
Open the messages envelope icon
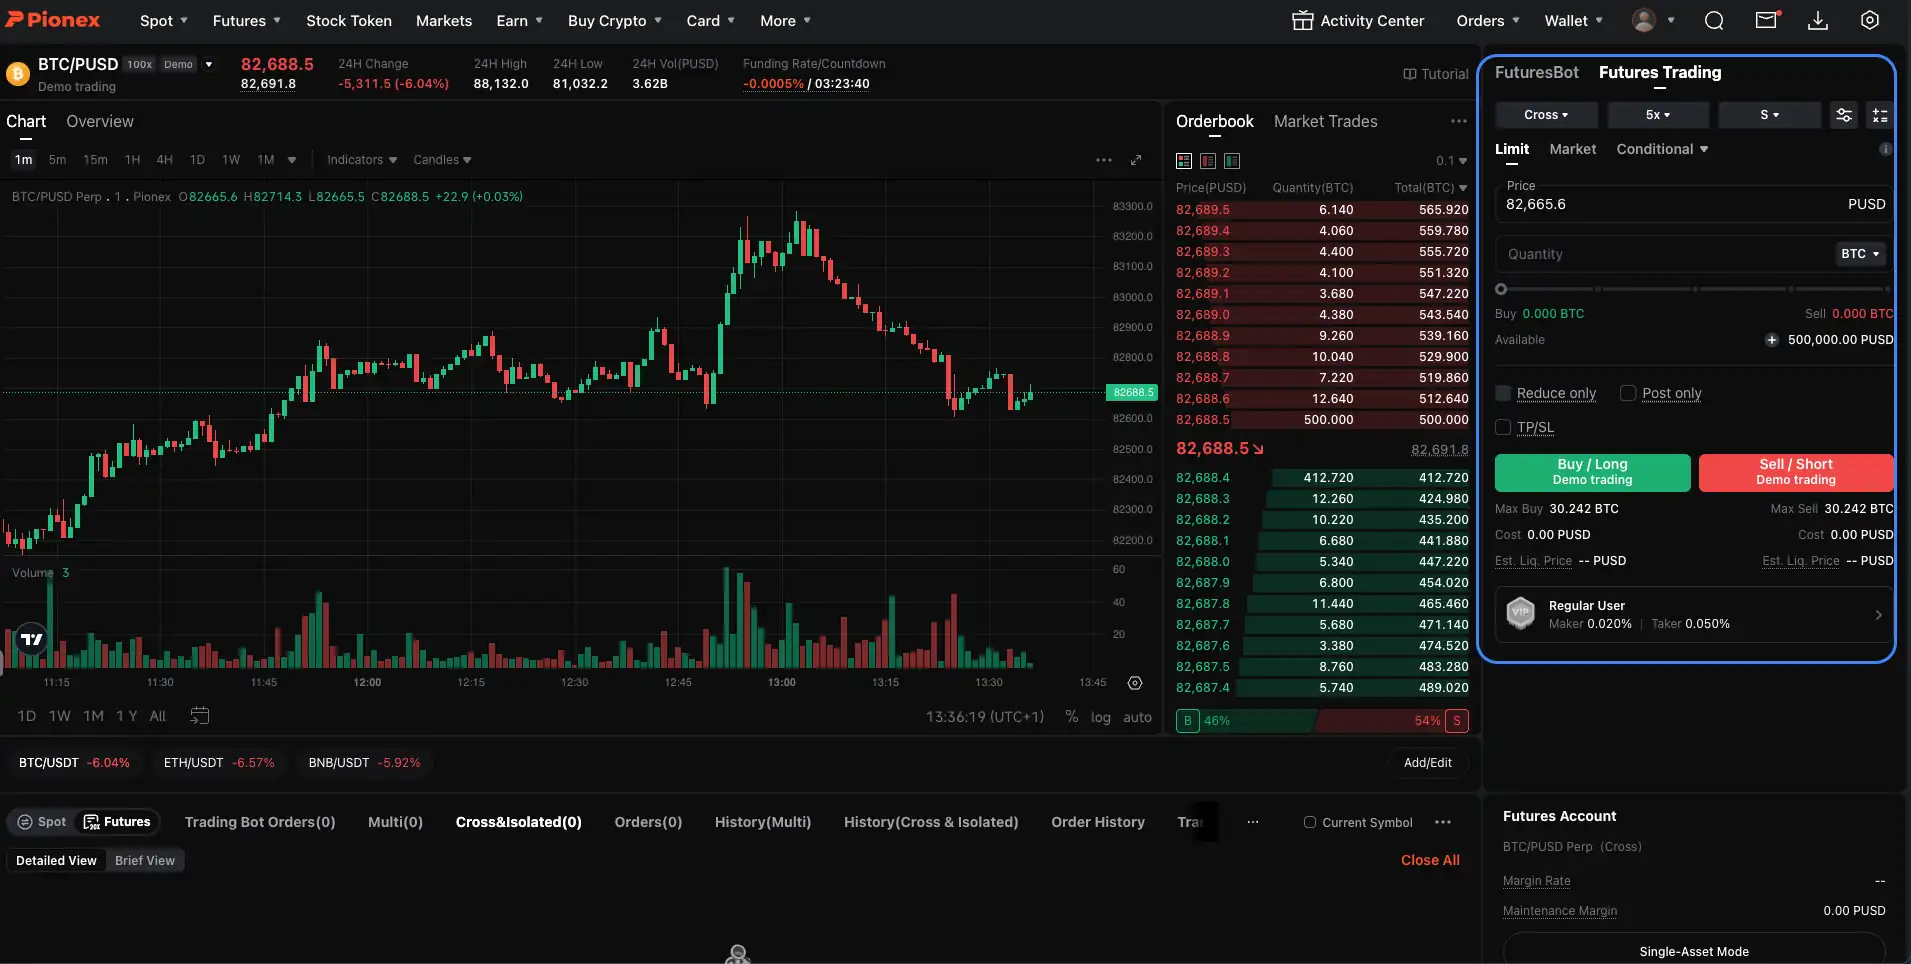click(x=1767, y=21)
